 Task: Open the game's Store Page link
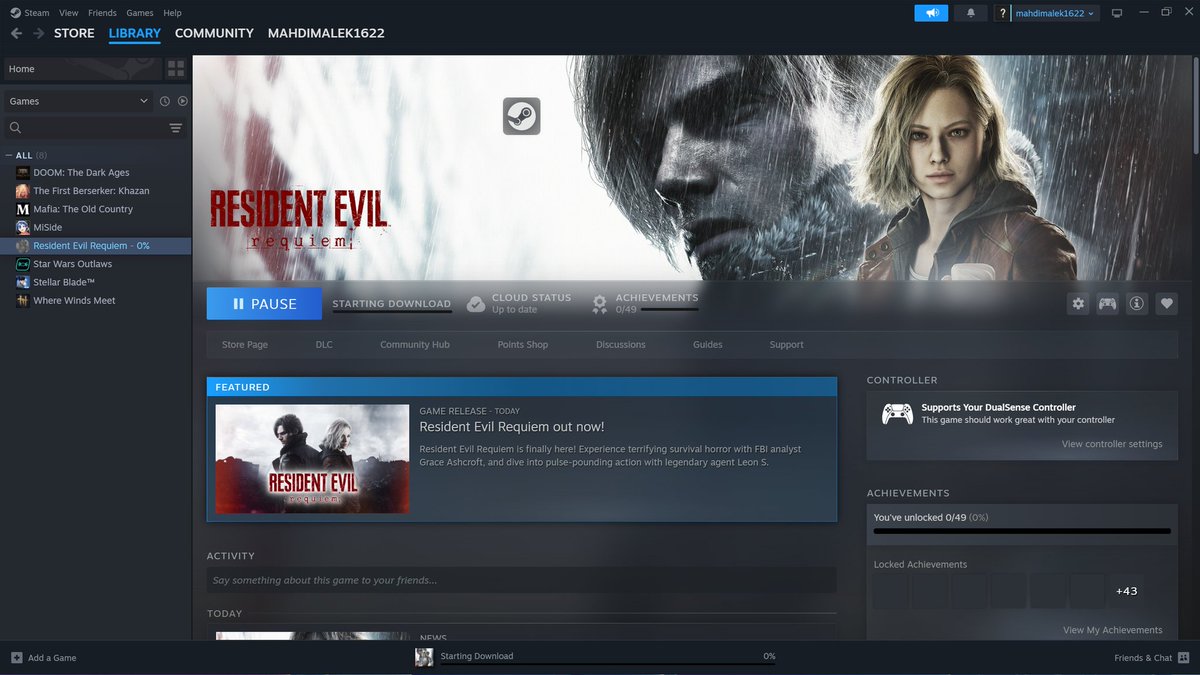tap(245, 345)
